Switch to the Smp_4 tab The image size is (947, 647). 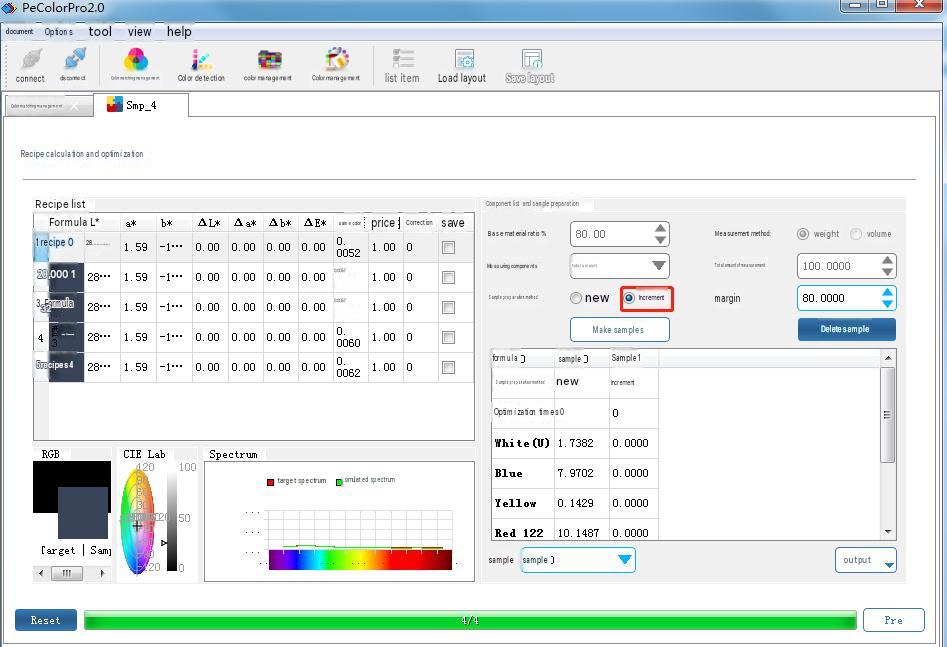141,105
